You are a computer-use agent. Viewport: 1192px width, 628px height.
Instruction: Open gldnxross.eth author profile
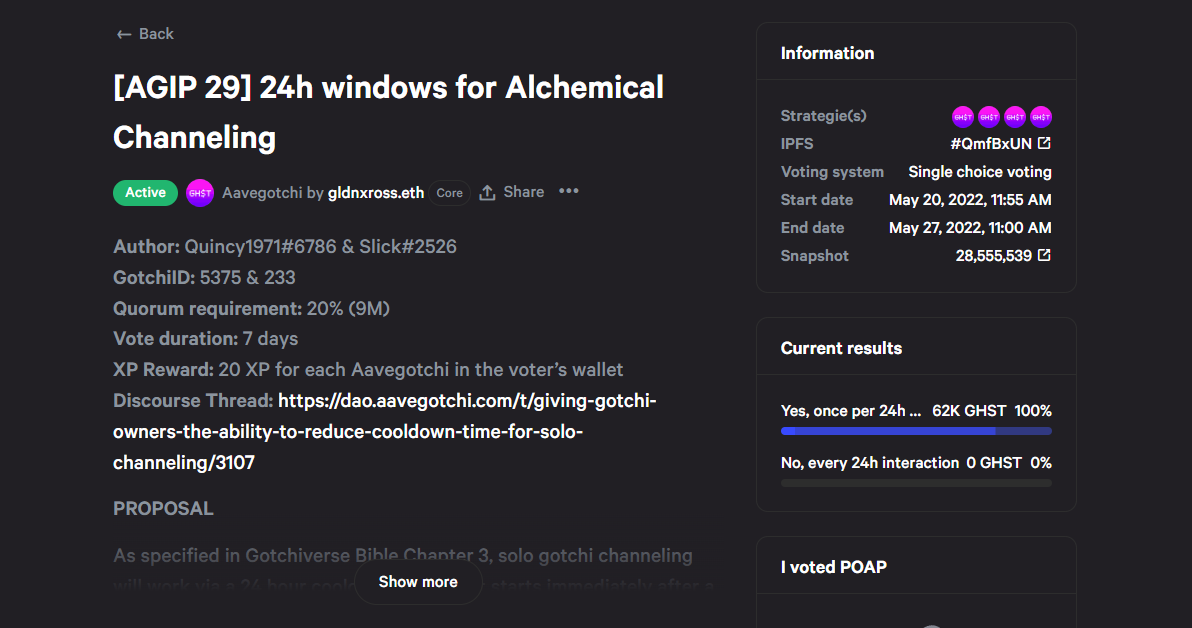click(376, 193)
